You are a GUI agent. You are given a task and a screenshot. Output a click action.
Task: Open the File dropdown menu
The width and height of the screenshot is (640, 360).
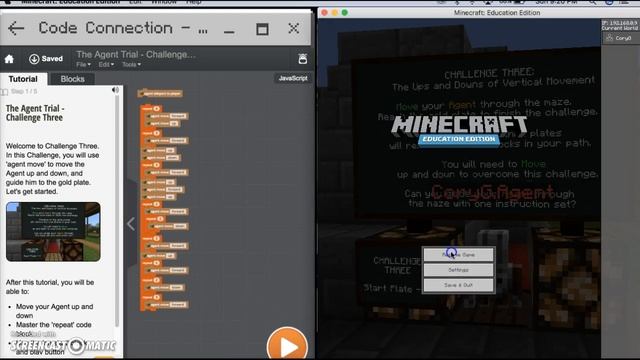[83, 64]
